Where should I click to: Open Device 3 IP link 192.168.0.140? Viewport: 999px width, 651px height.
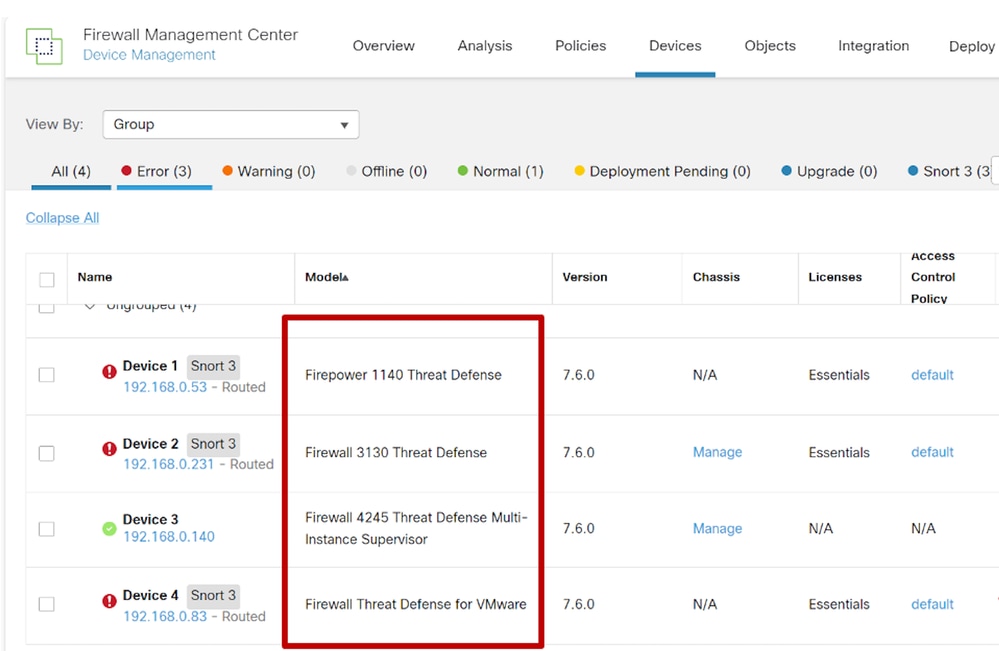point(169,537)
